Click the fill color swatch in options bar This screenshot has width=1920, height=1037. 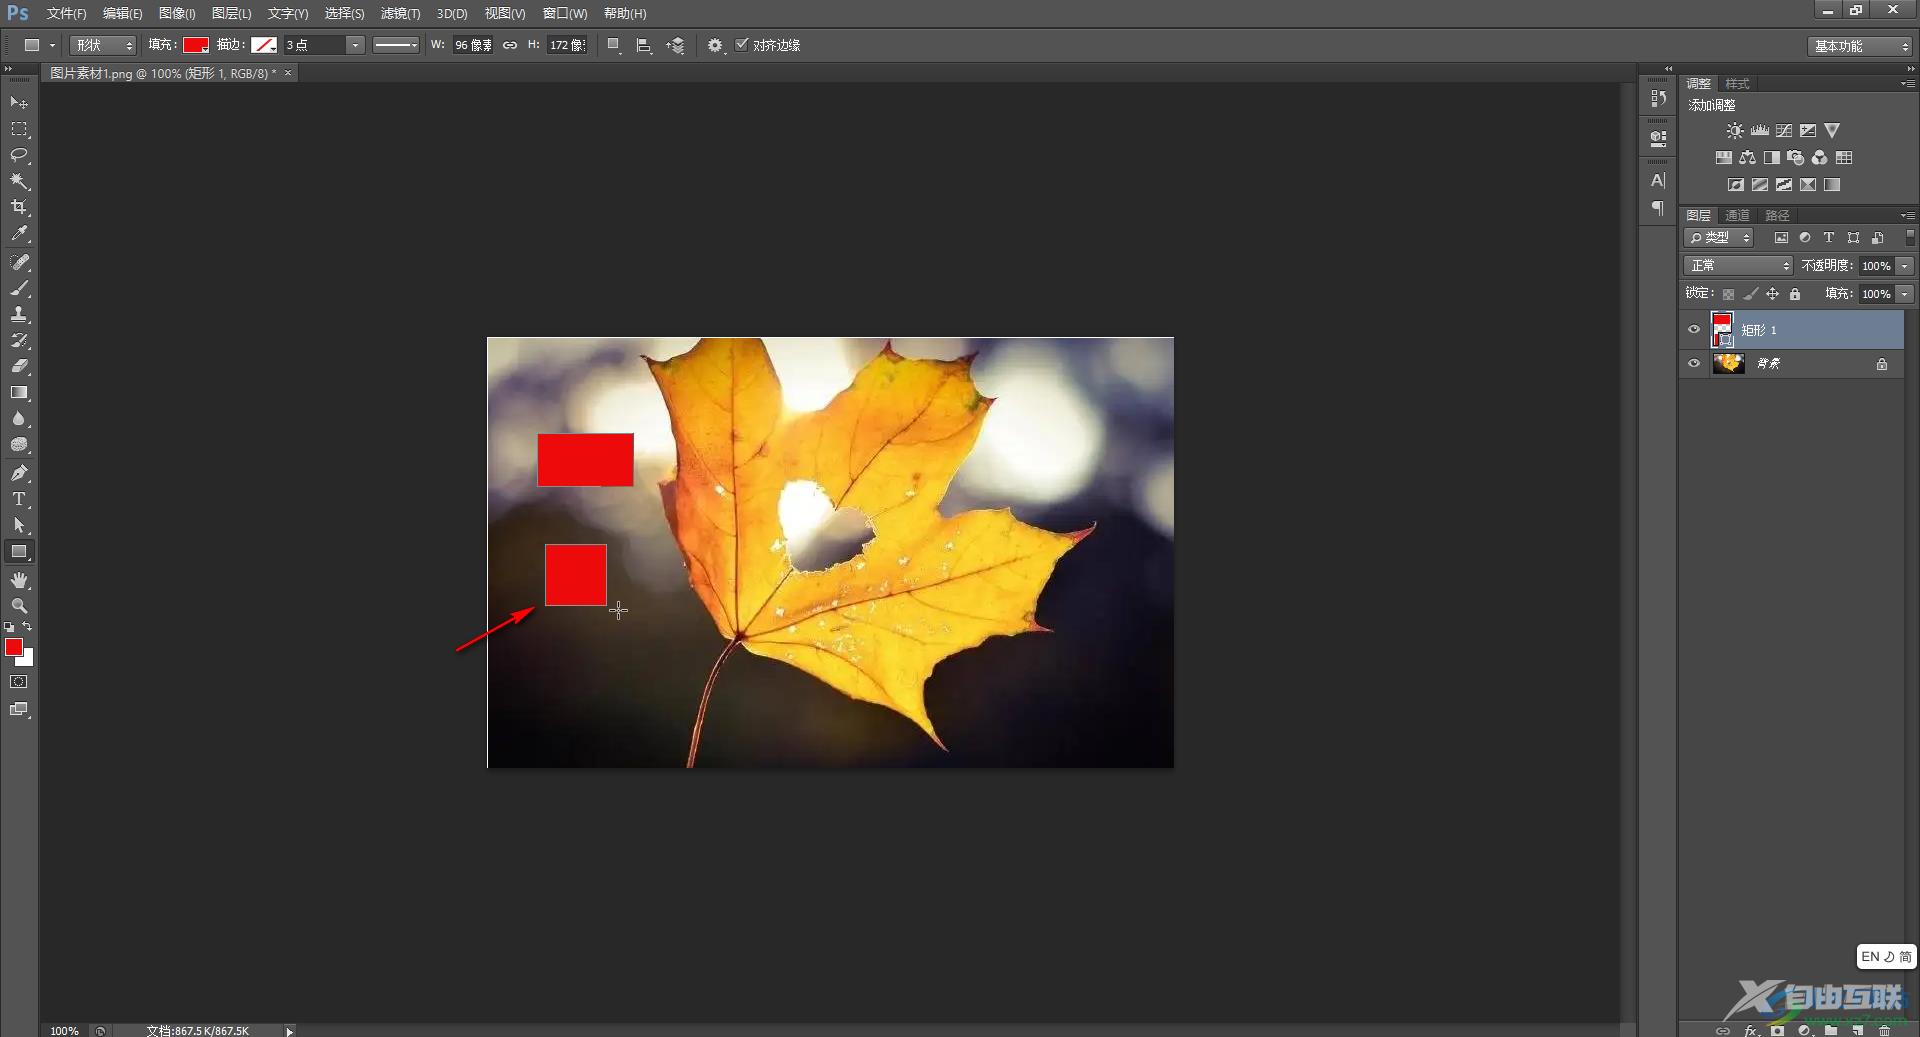pos(196,45)
